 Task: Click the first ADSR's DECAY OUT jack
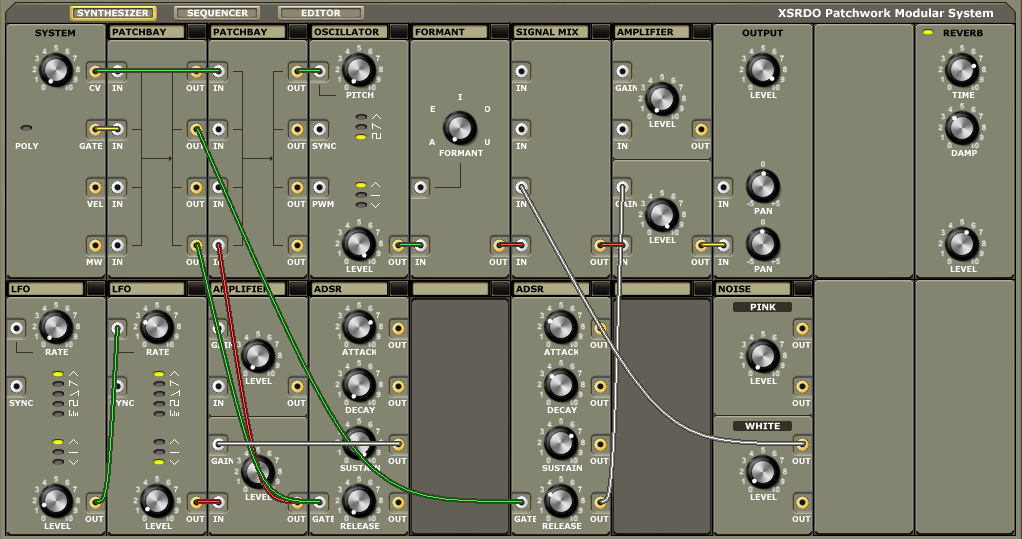coord(398,386)
